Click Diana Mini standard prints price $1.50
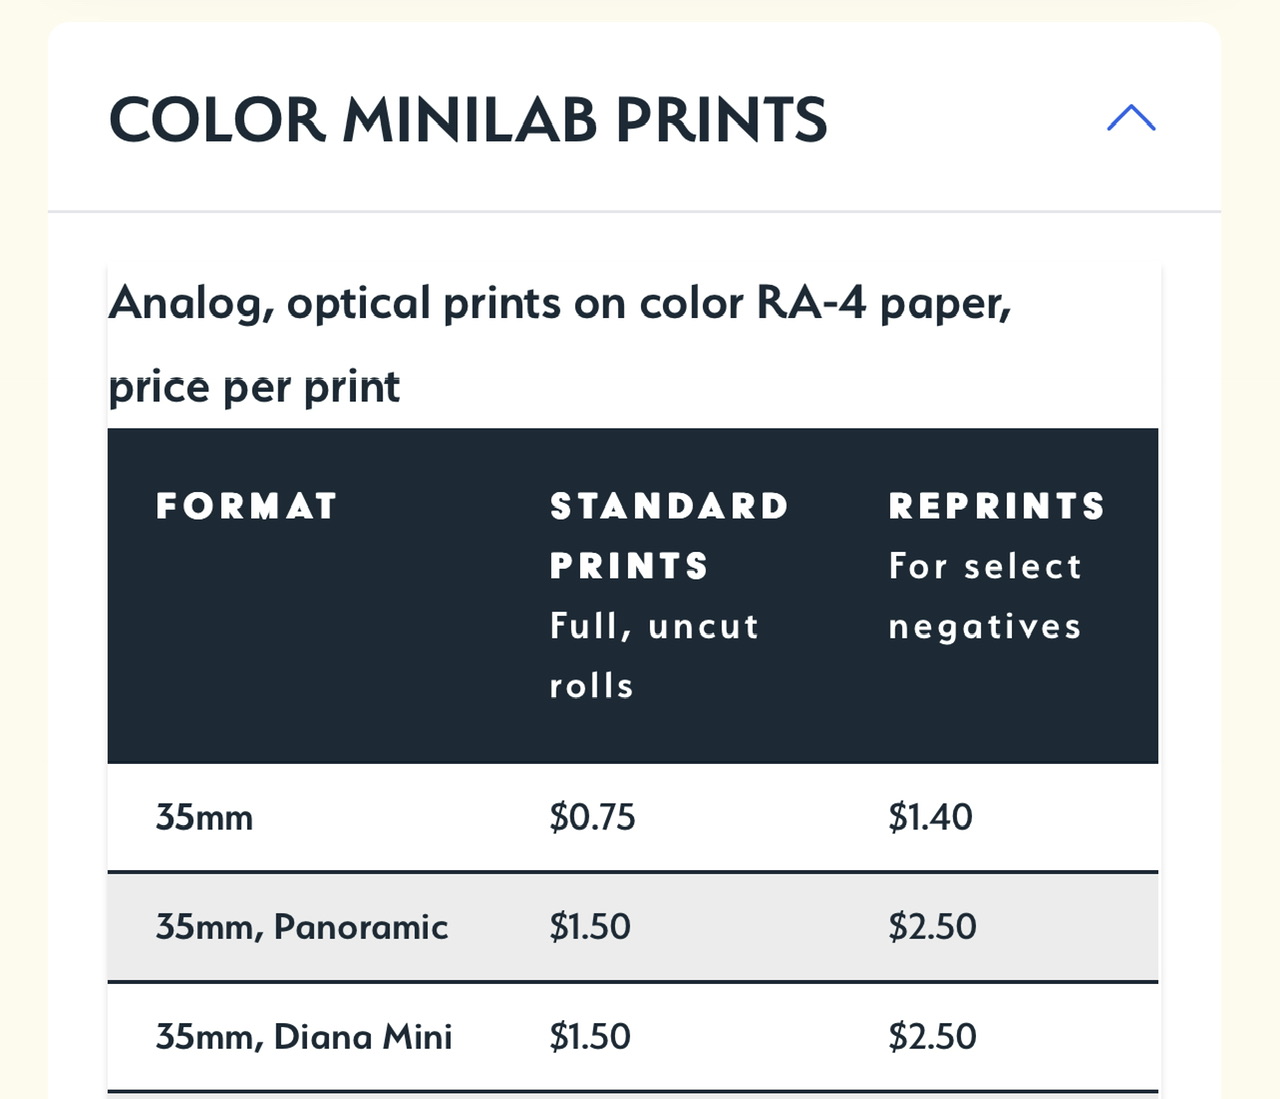The width and height of the screenshot is (1280, 1099). pos(590,1037)
